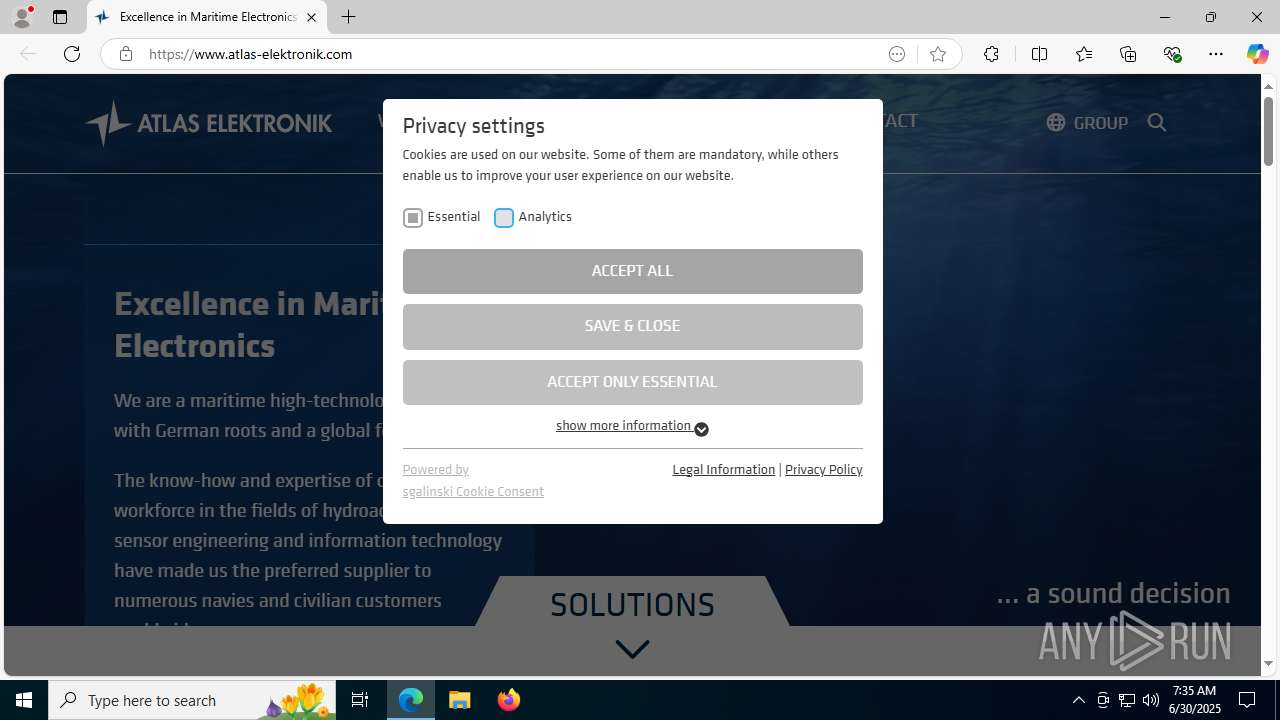This screenshot has height=720, width=1280.
Task: Click the browser profile avatar icon
Action: (22, 17)
